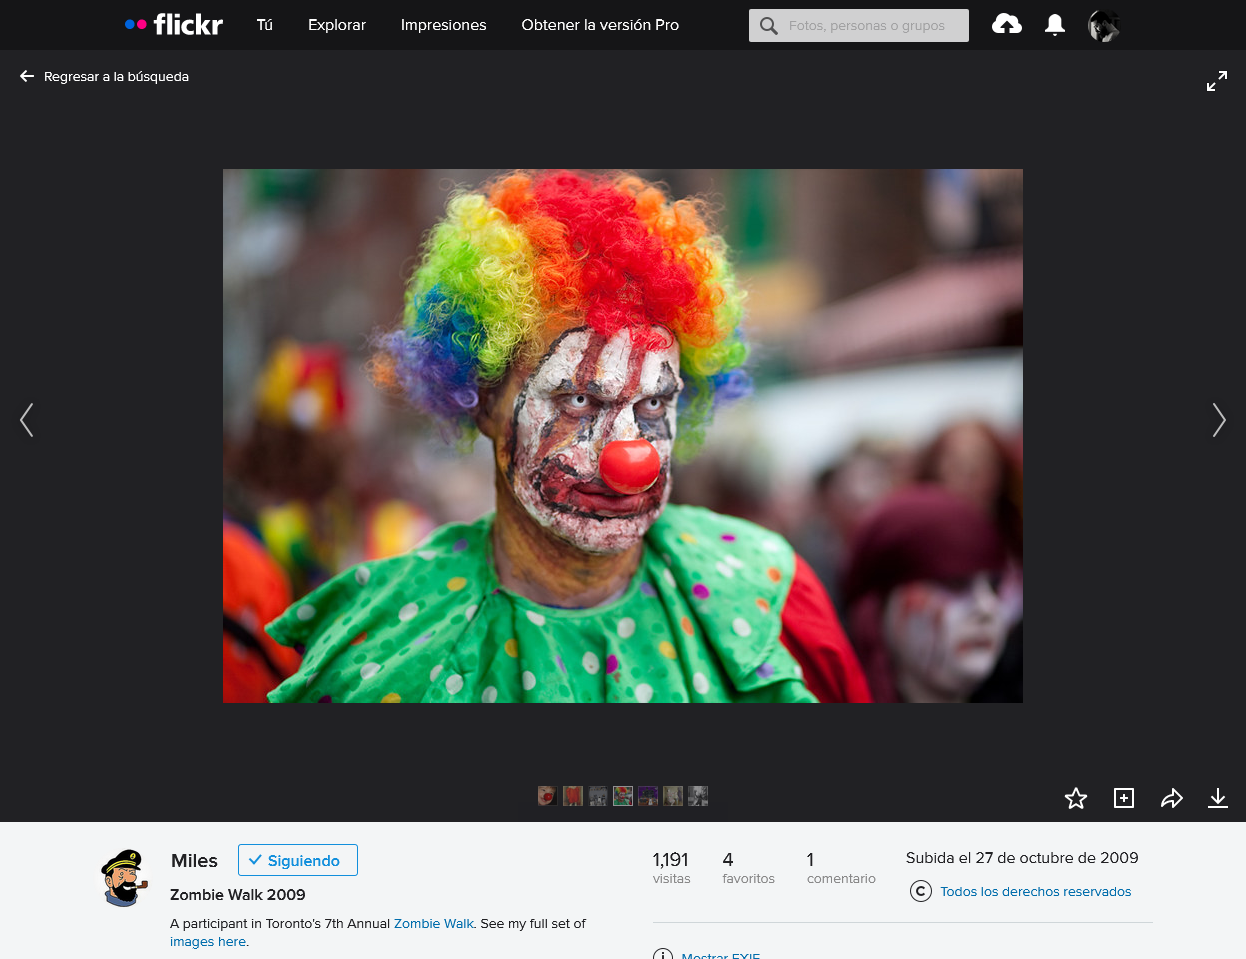
Task: Open the Impresiones menu
Action: coord(443,25)
